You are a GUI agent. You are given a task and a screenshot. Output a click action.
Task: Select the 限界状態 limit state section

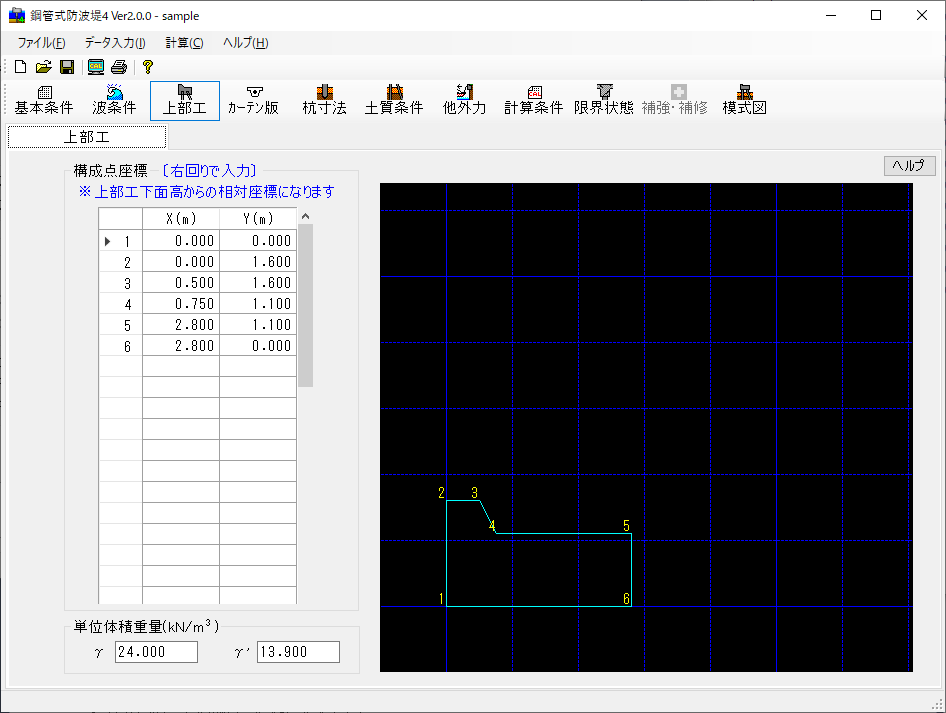604,101
